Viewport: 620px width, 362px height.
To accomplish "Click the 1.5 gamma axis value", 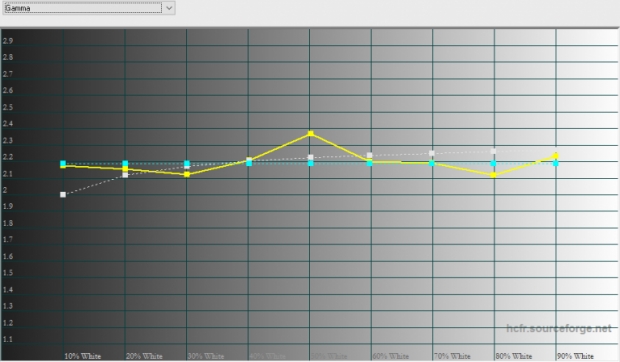I will [x=8, y=273].
